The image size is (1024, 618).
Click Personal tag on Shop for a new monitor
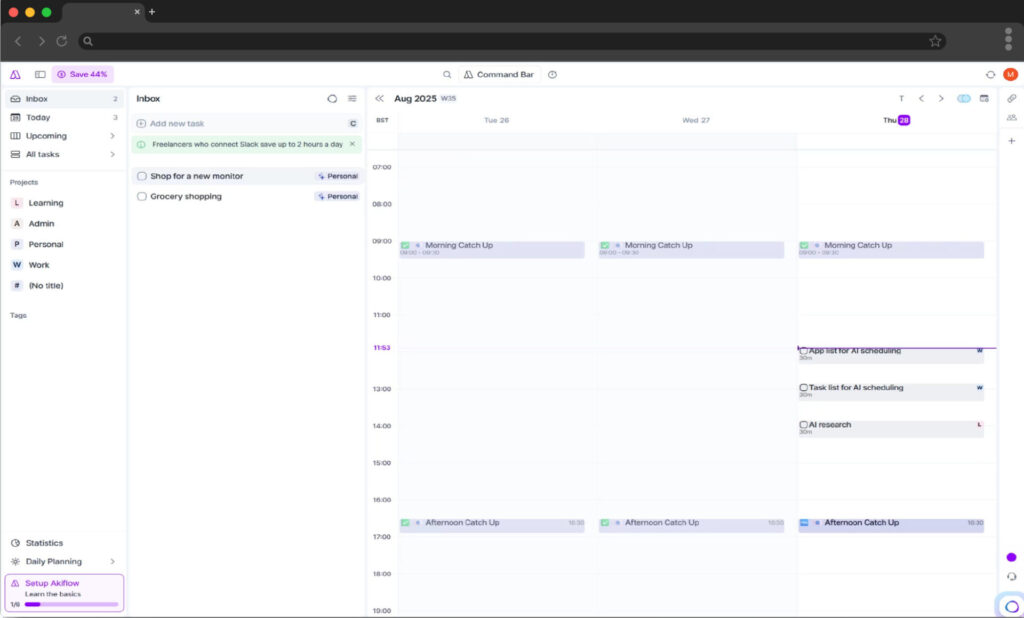click(338, 176)
